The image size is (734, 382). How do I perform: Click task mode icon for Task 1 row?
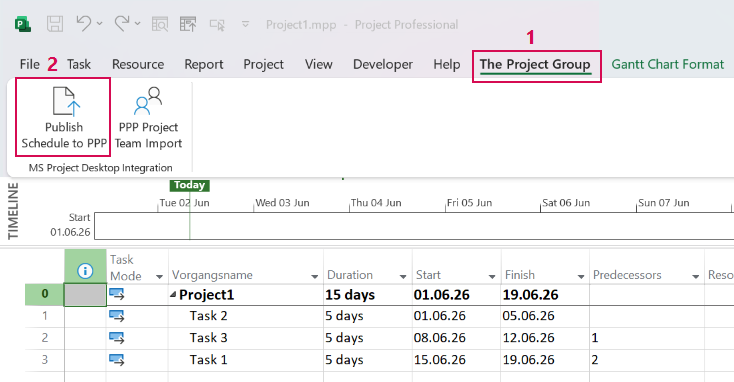[117, 360]
